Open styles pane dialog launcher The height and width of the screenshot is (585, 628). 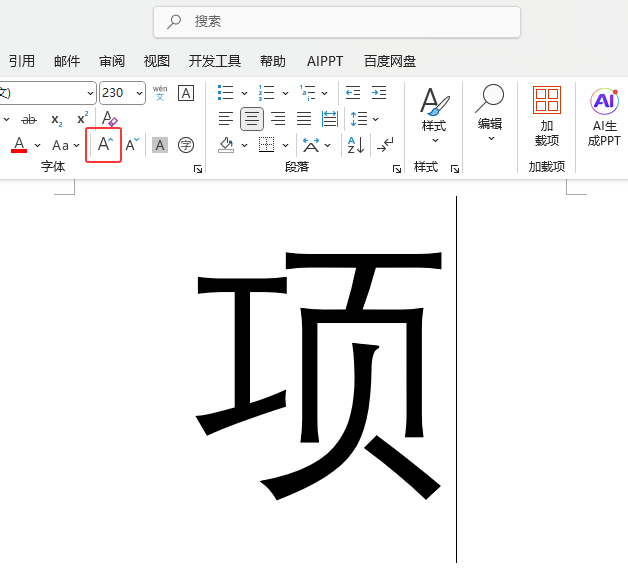tap(455, 169)
